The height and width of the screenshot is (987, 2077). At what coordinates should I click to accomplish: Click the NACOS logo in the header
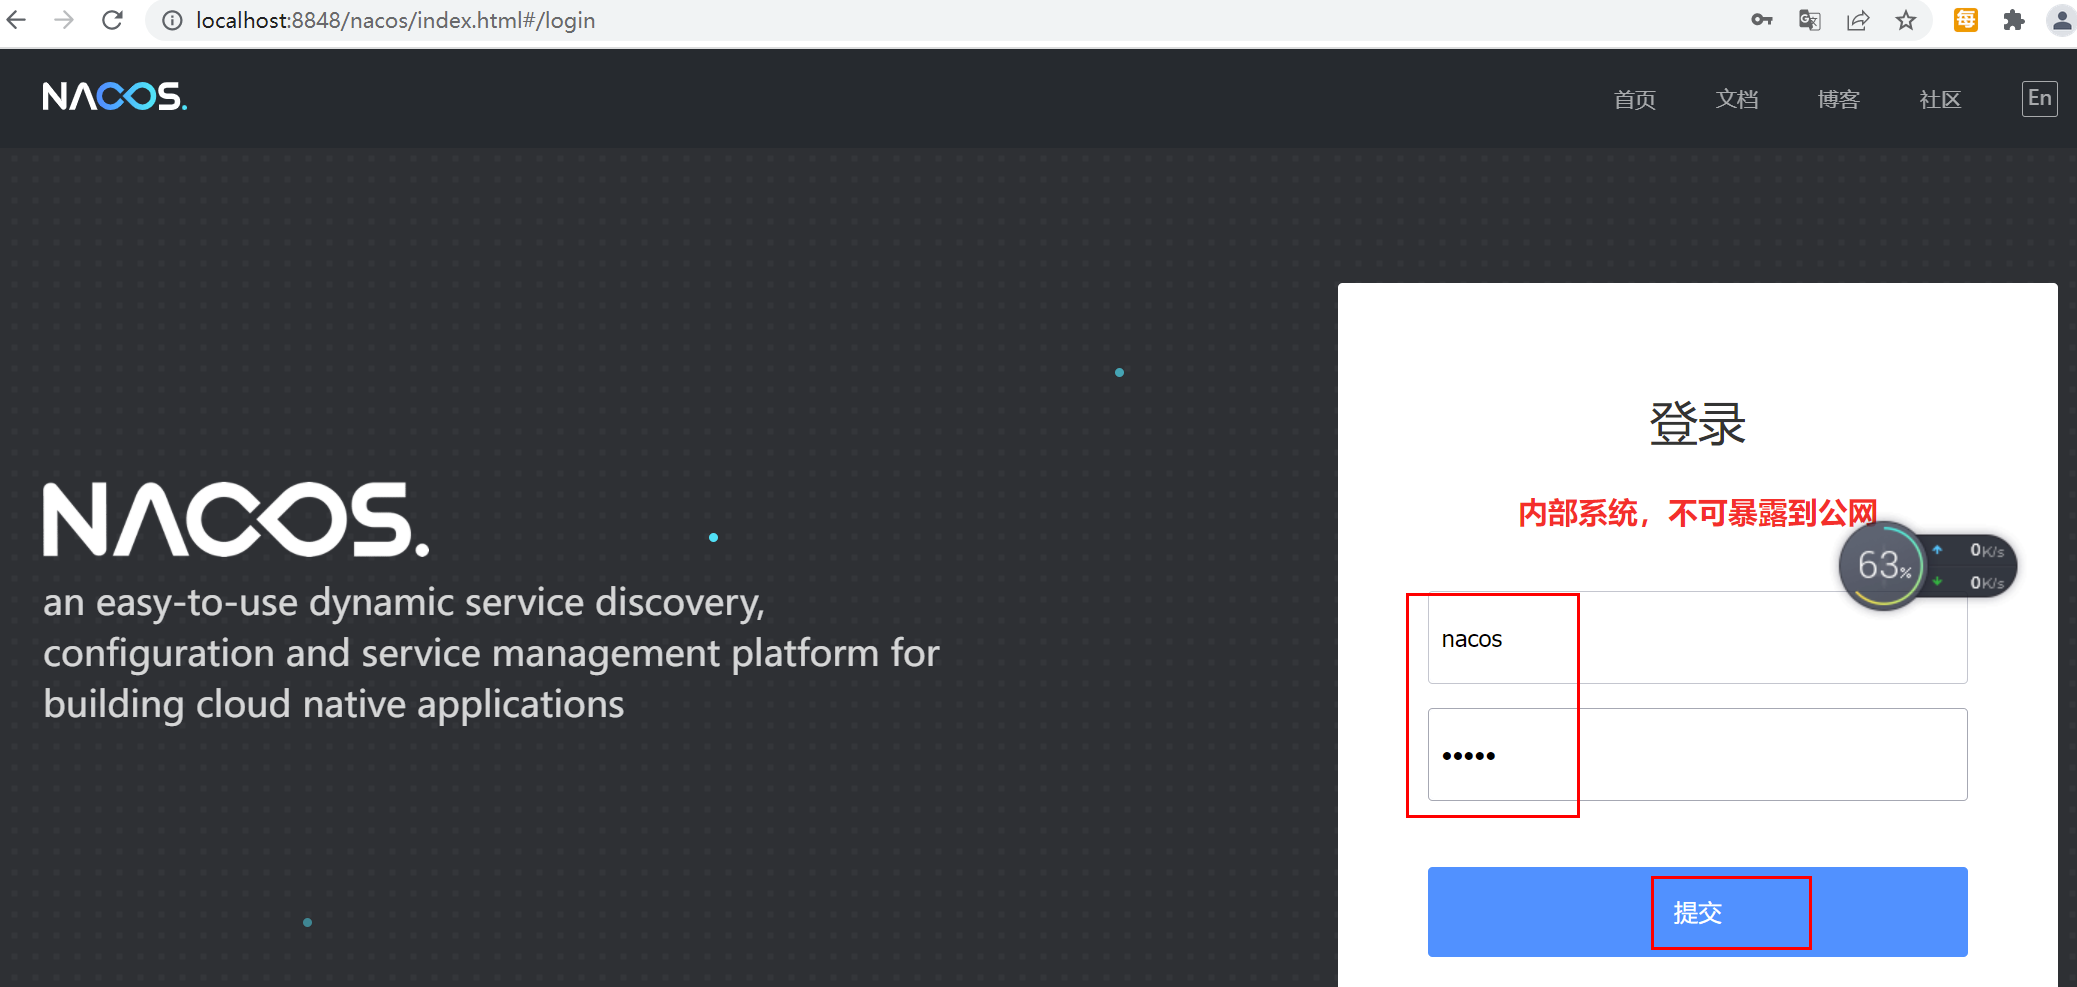115,96
